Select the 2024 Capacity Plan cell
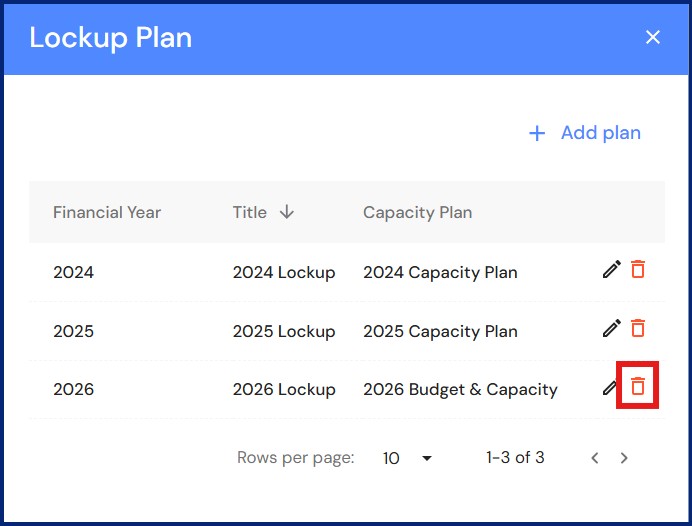The image size is (692, 526). (x=440, y=272)
